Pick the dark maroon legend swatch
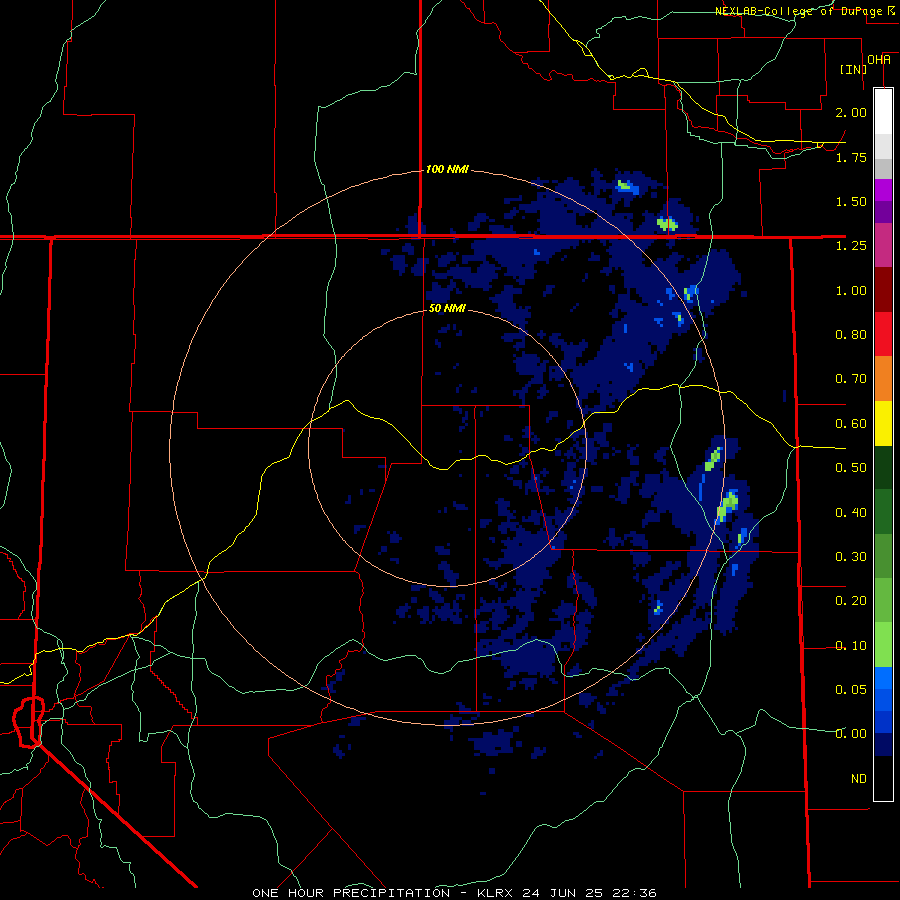The width and height of the screenshot is (900, 900). [x=883, y=289]
